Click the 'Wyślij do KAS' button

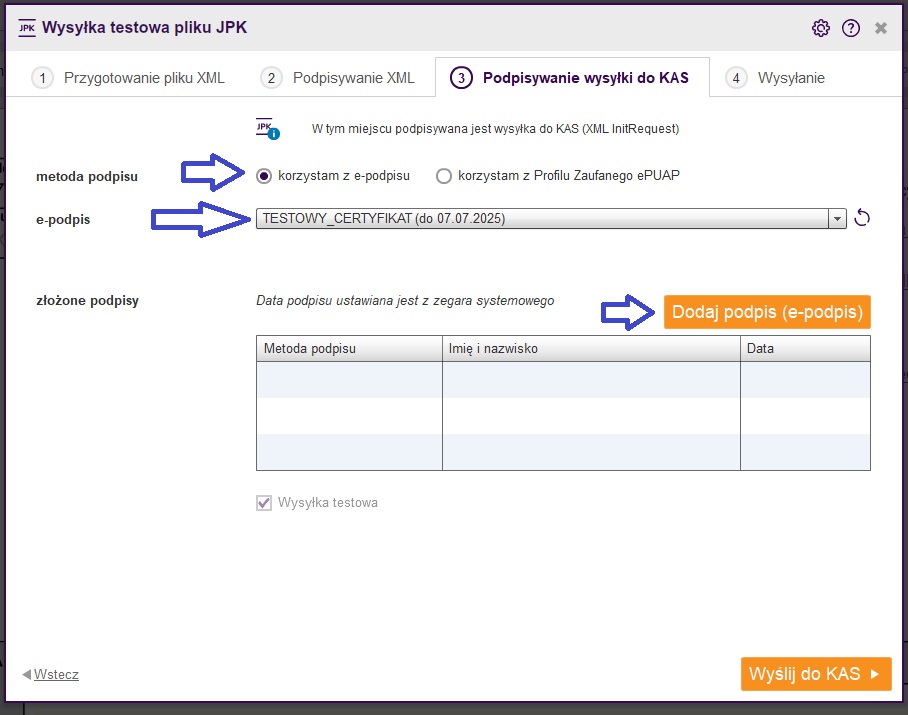tap(816, 674)
